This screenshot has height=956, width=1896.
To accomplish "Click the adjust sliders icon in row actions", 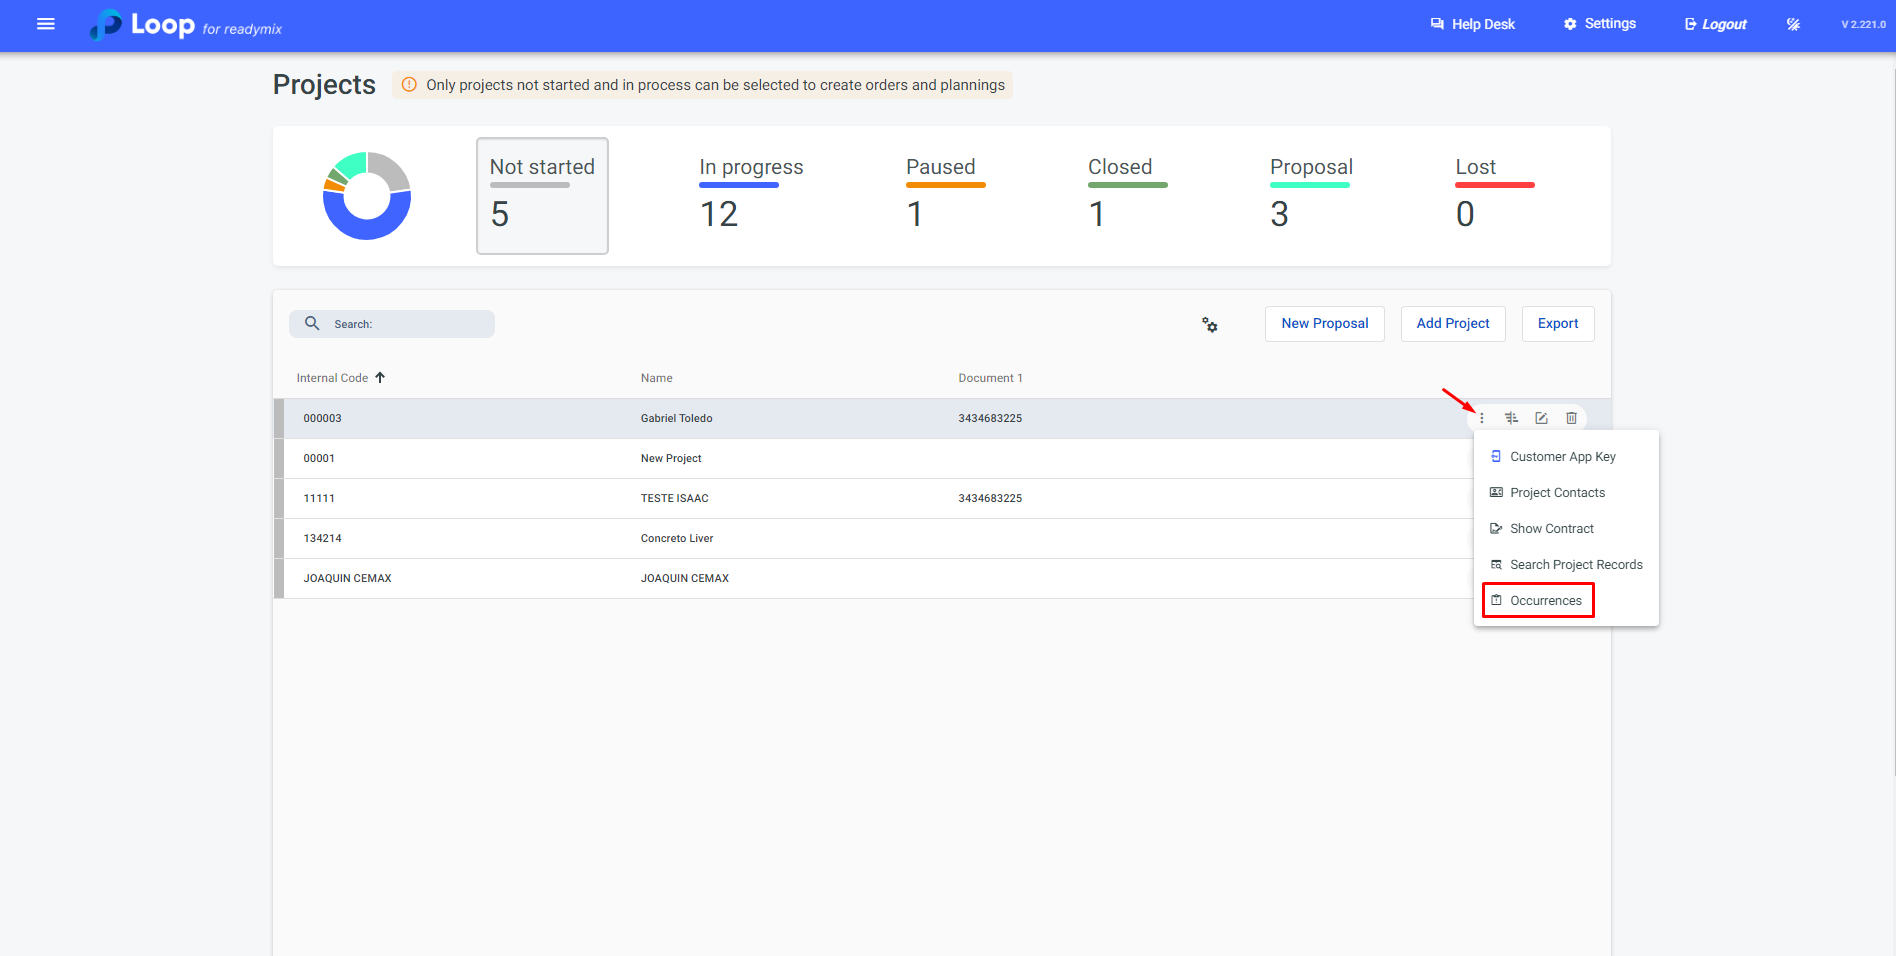I will (1511, 418).
